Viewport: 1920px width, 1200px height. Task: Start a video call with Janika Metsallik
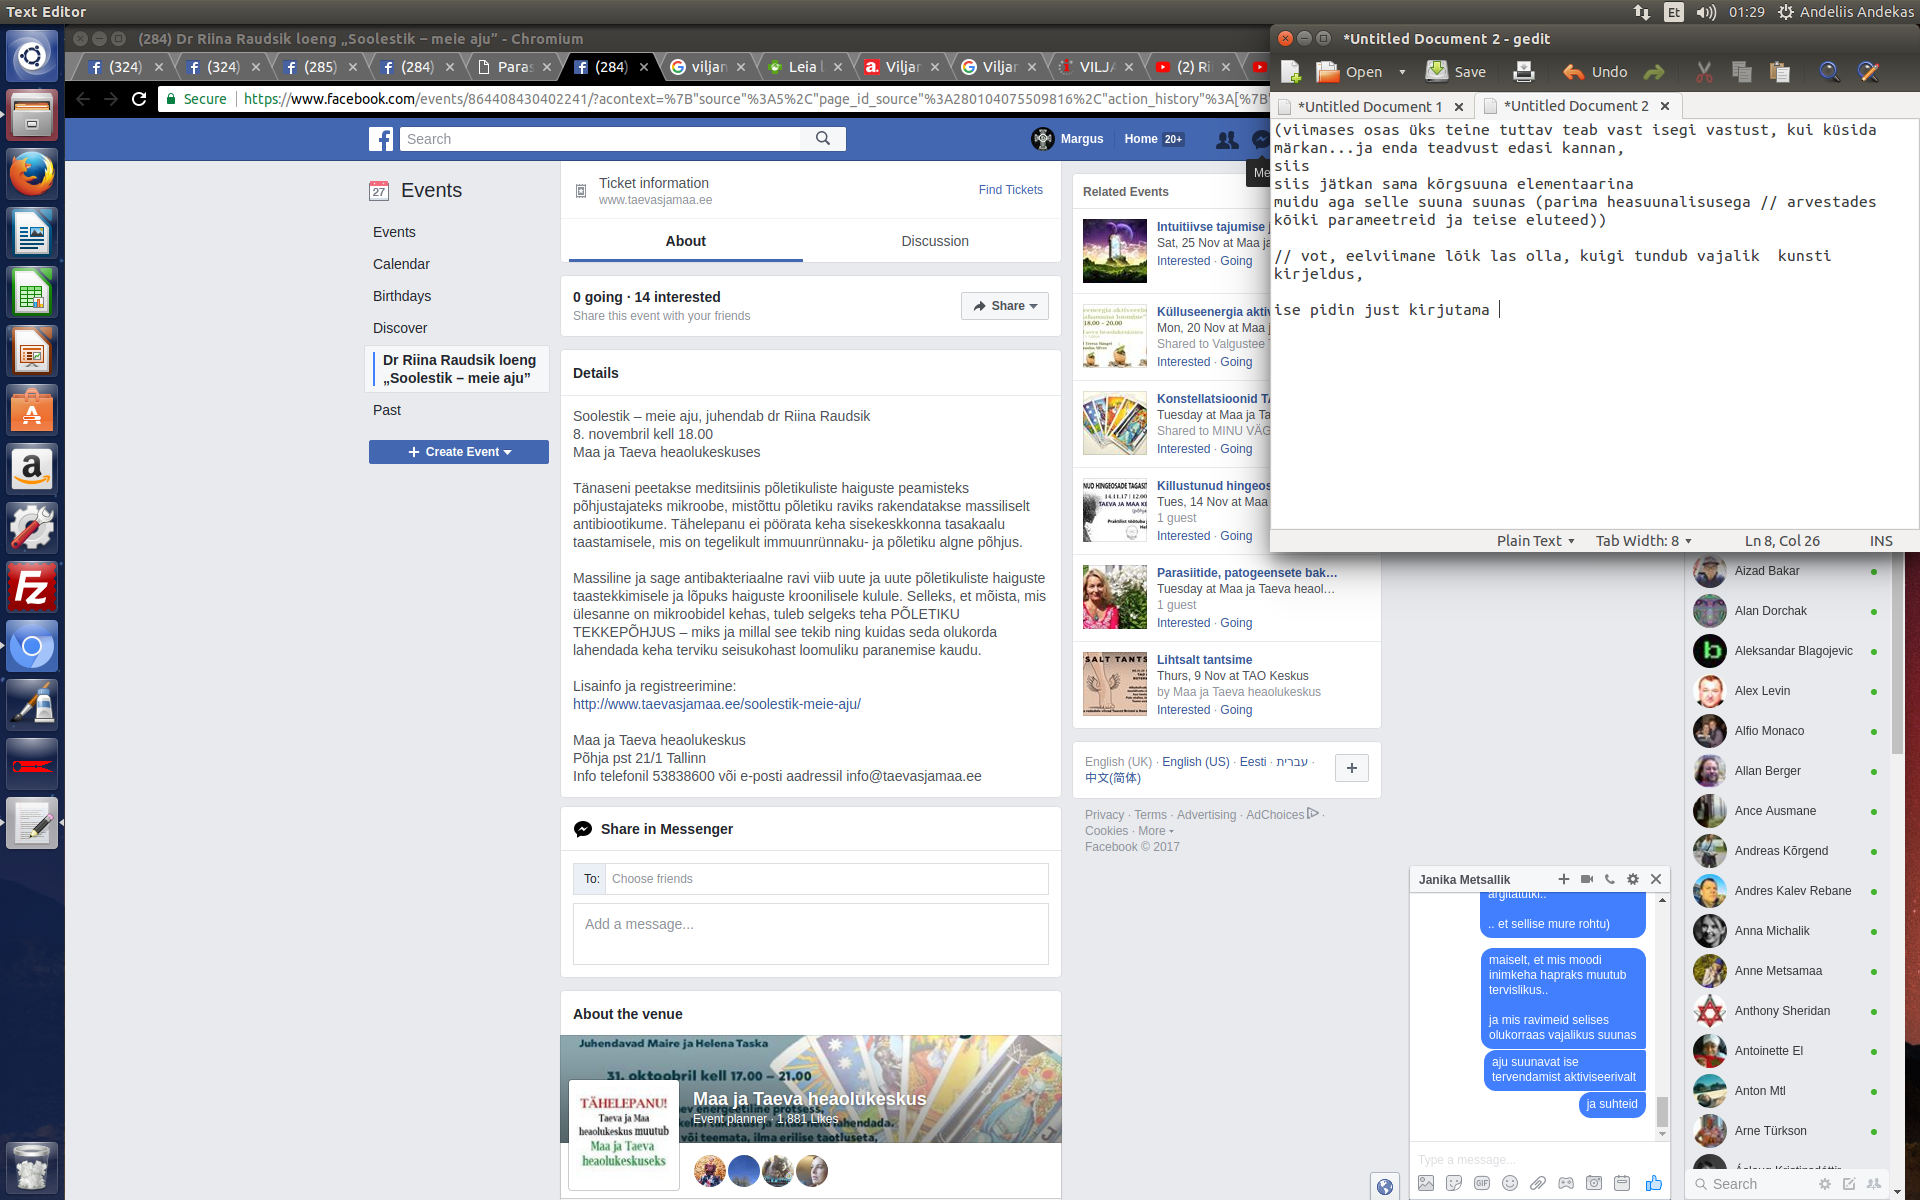coord(1587,879)
